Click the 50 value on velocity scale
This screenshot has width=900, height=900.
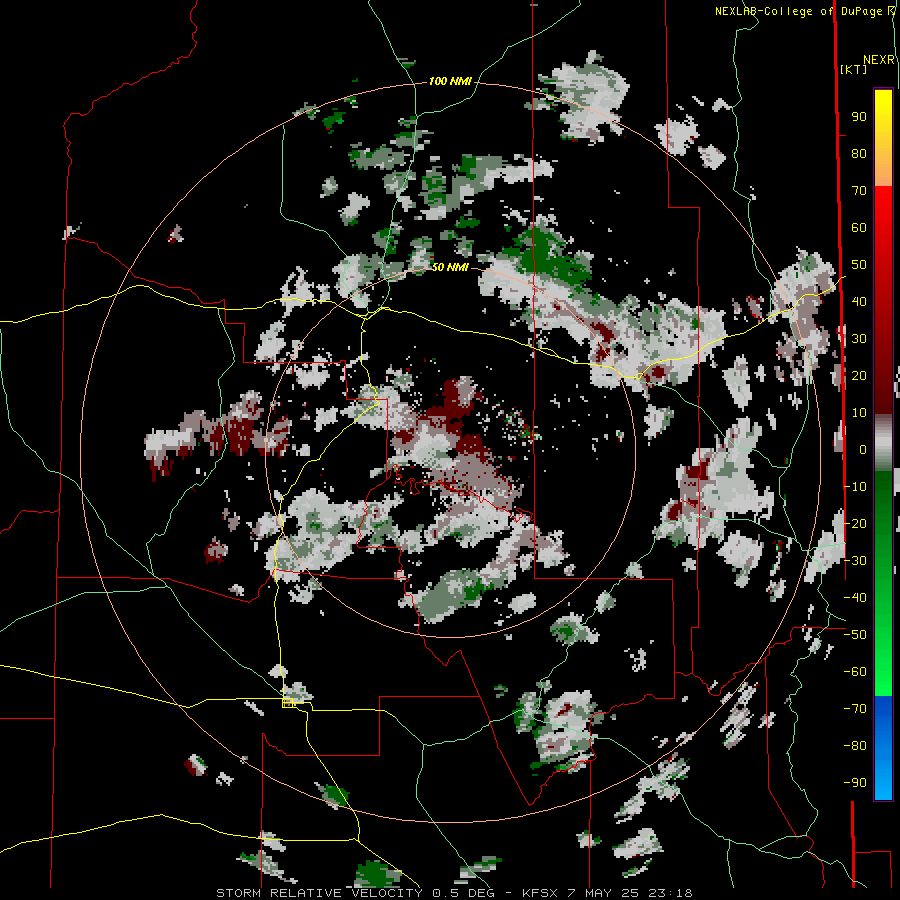coord(859,265)
